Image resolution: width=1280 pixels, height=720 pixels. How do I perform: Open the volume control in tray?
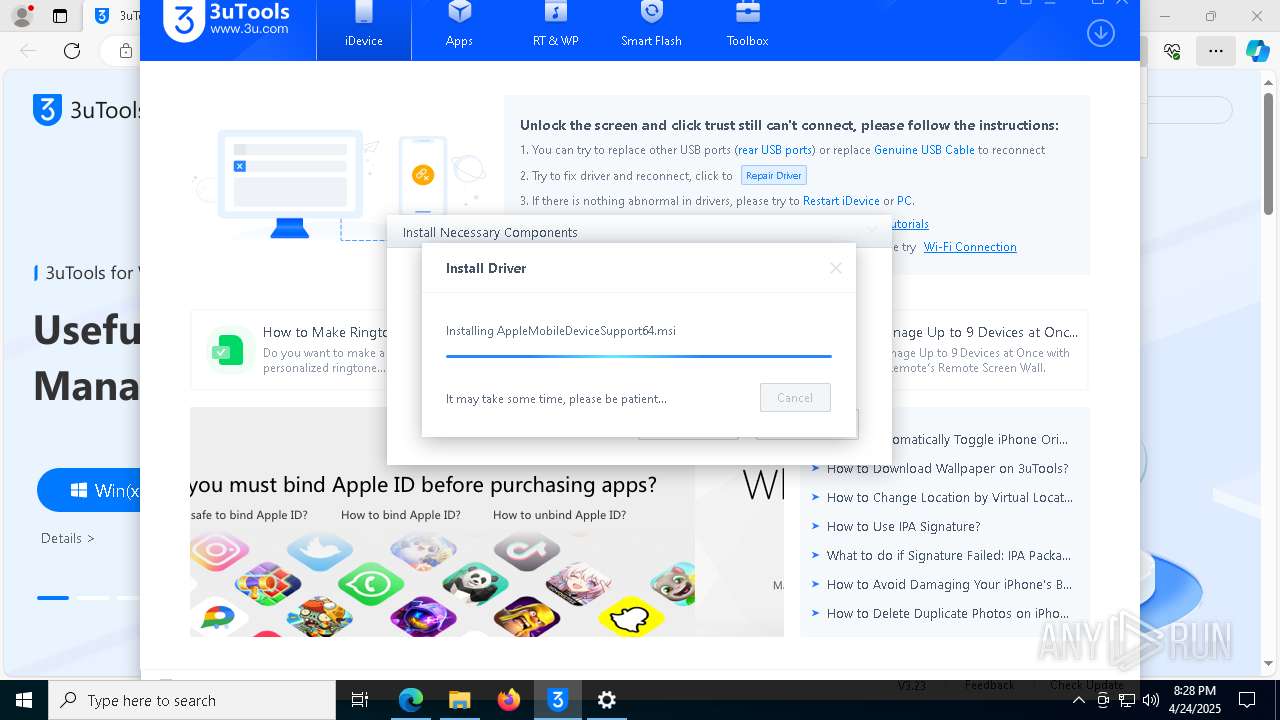pyautogui.click(x=1151, y=700)
